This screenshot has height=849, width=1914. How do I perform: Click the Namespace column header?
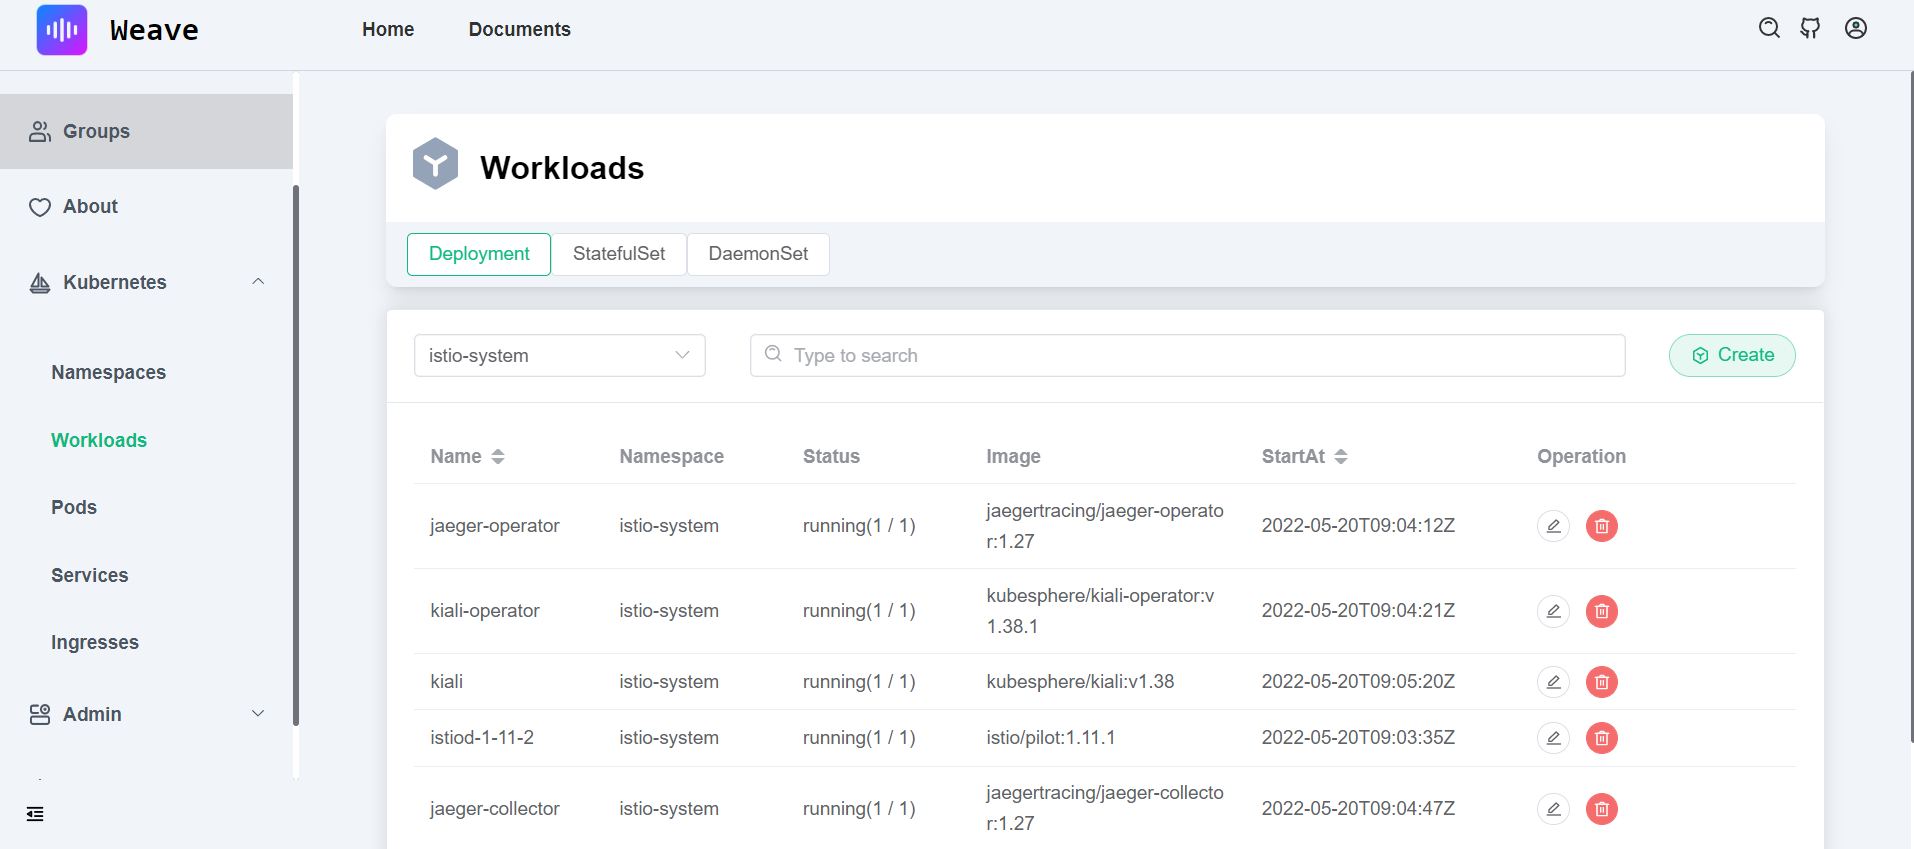click(x=671, y=457)
